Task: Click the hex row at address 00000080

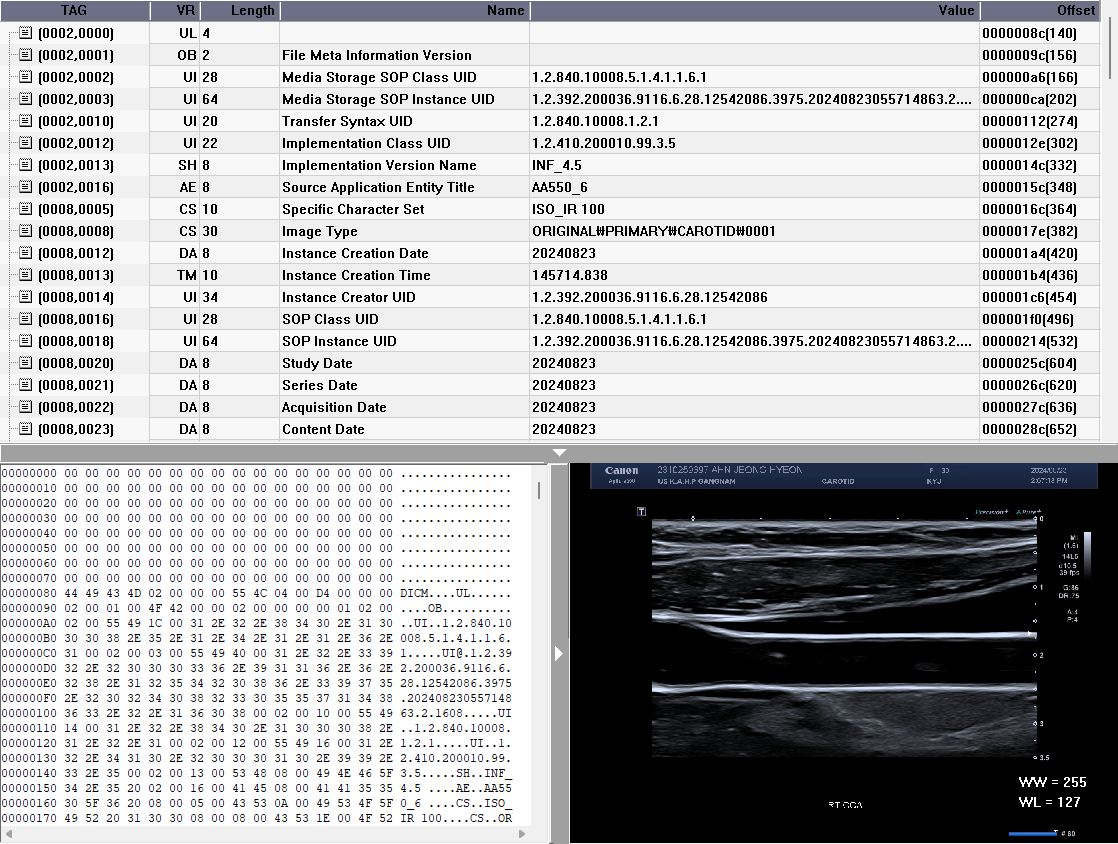Action: [x=257, y=593]
